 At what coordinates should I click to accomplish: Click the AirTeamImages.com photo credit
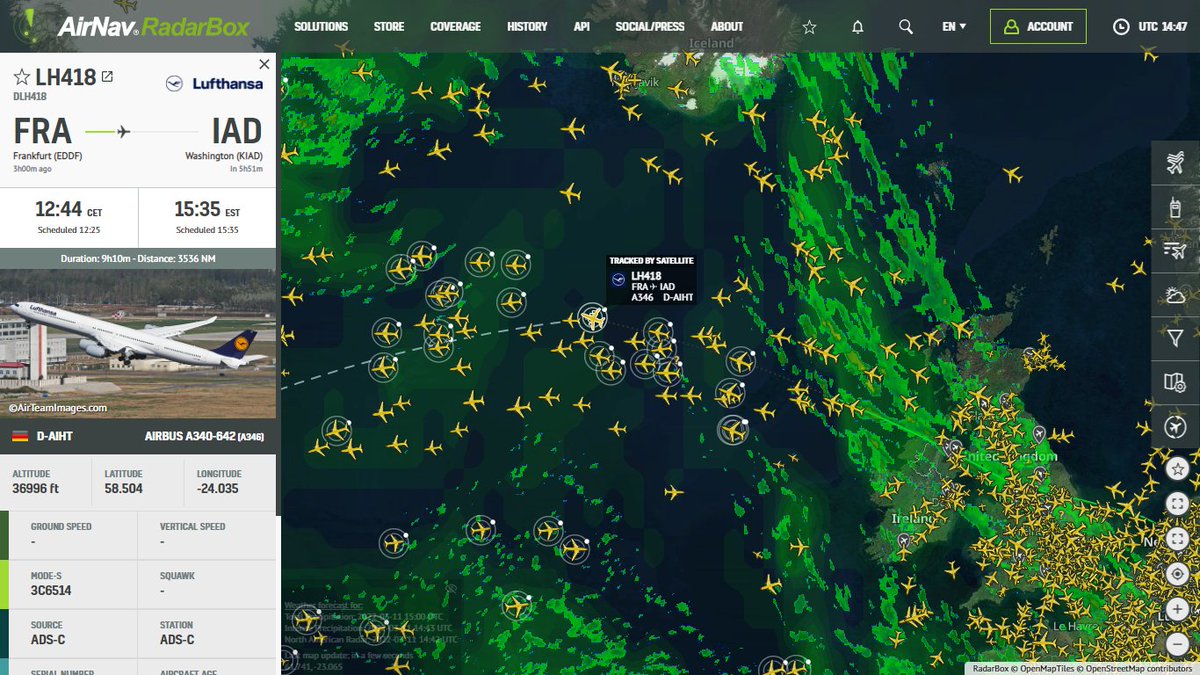(58, 408)
